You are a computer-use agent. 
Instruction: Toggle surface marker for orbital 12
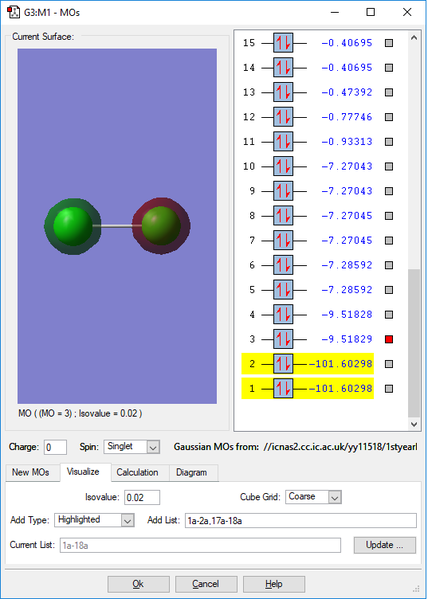tap(389, 117)
